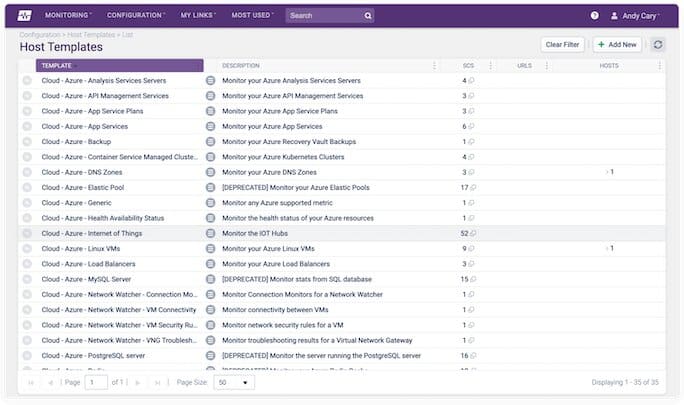Open Hosts column options menu

tap(659, 65)
